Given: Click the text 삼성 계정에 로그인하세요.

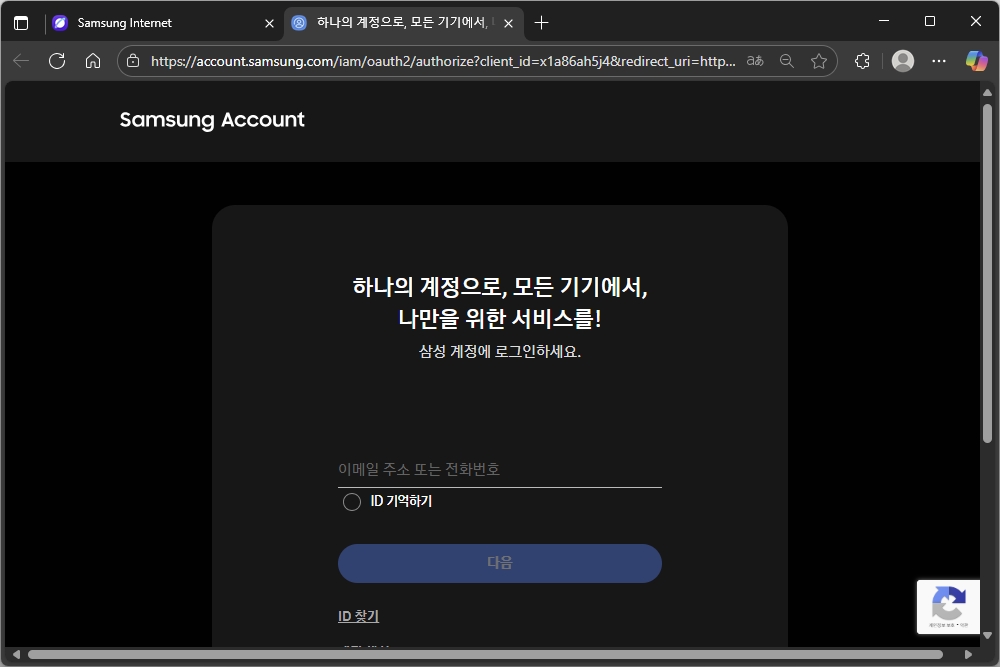Looking at the screenshot, I should point(500,351).
